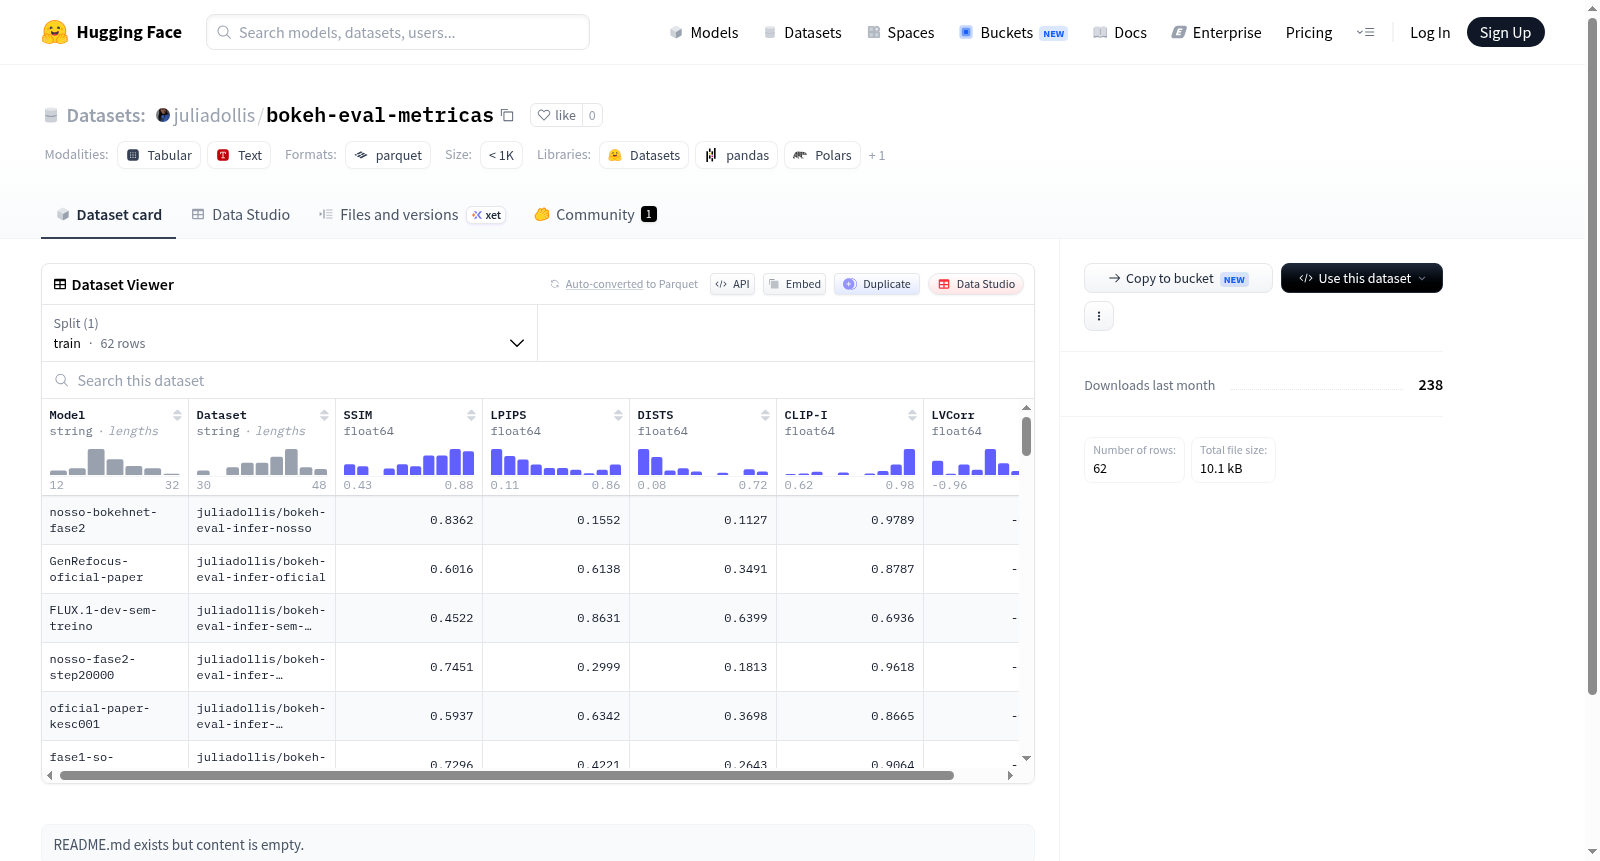
Task: Open the Data Studio tab
Action: pos(241,215)
